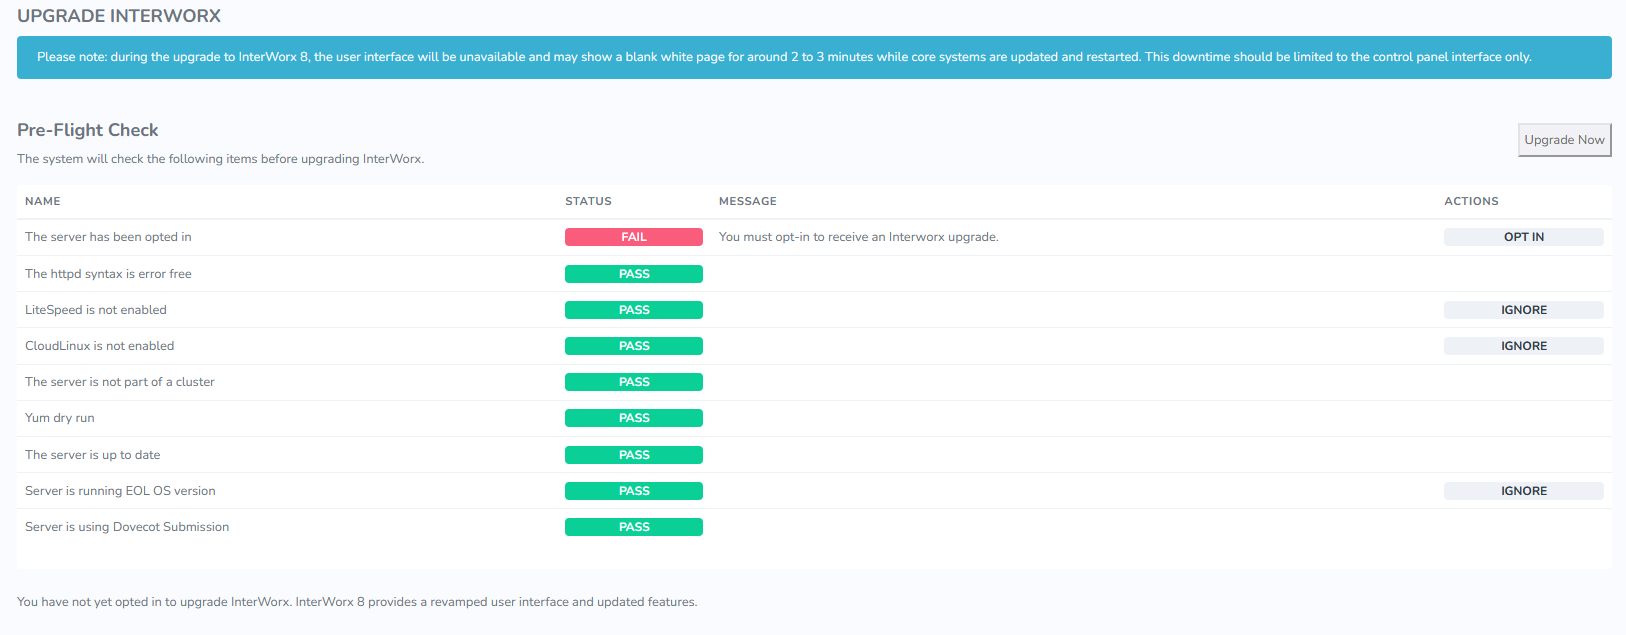1626x635 pixels.
Task: Click PASS badge for EOL OS version
Action: 633,491
